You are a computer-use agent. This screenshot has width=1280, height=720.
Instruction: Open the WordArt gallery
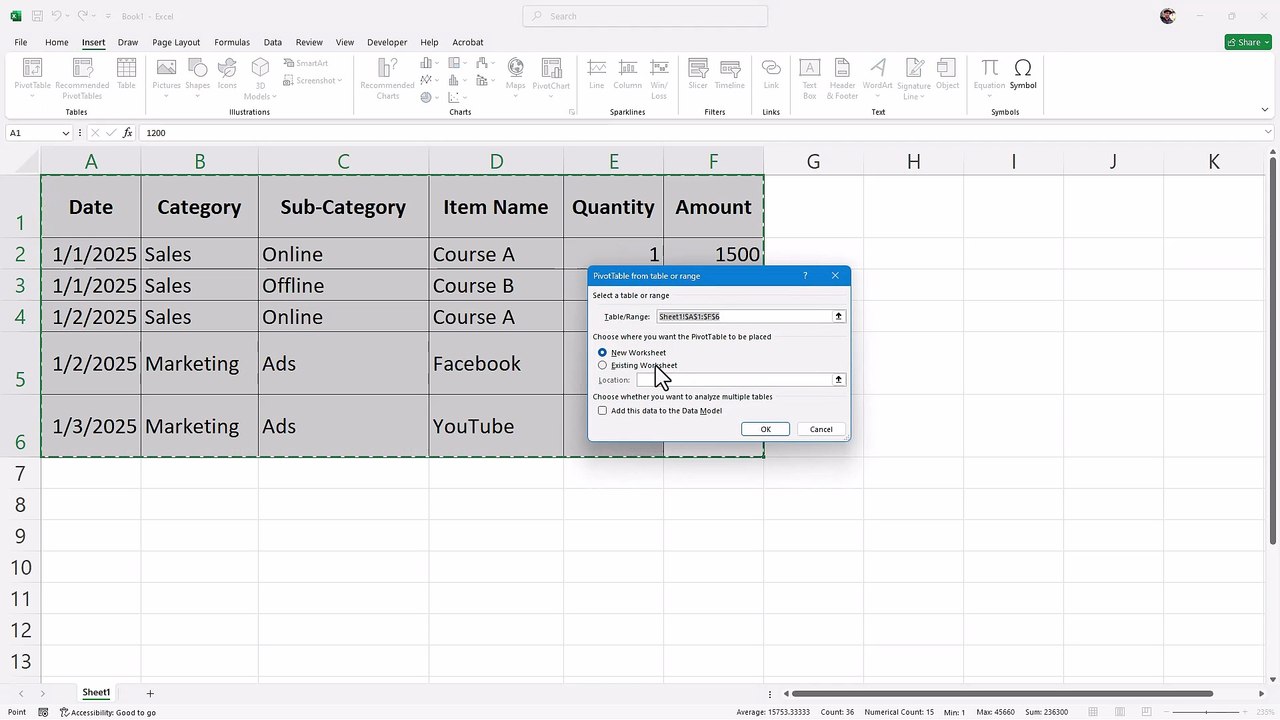877,76
